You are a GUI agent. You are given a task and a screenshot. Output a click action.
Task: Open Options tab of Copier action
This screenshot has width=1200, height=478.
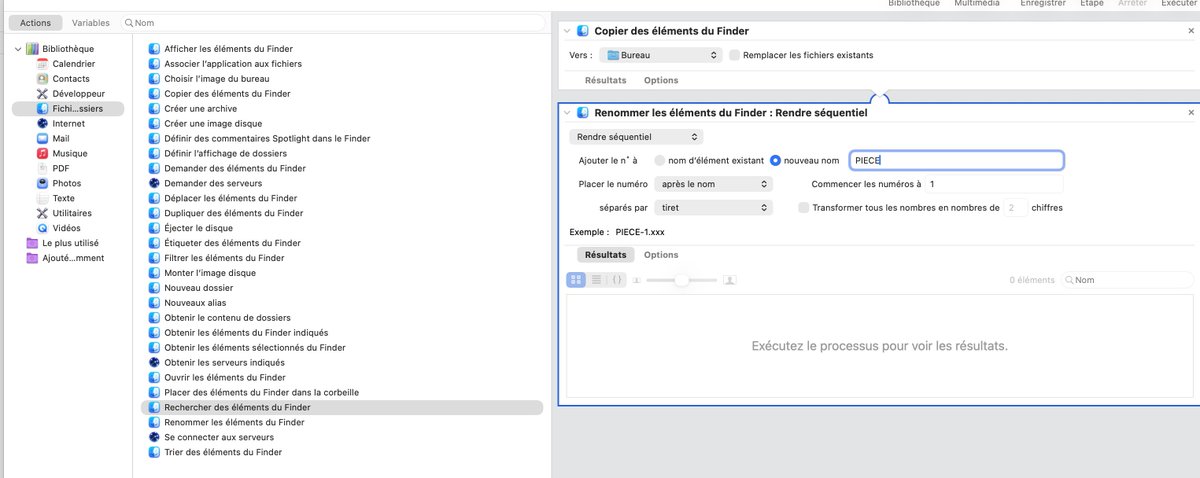[x=661, y=80]
